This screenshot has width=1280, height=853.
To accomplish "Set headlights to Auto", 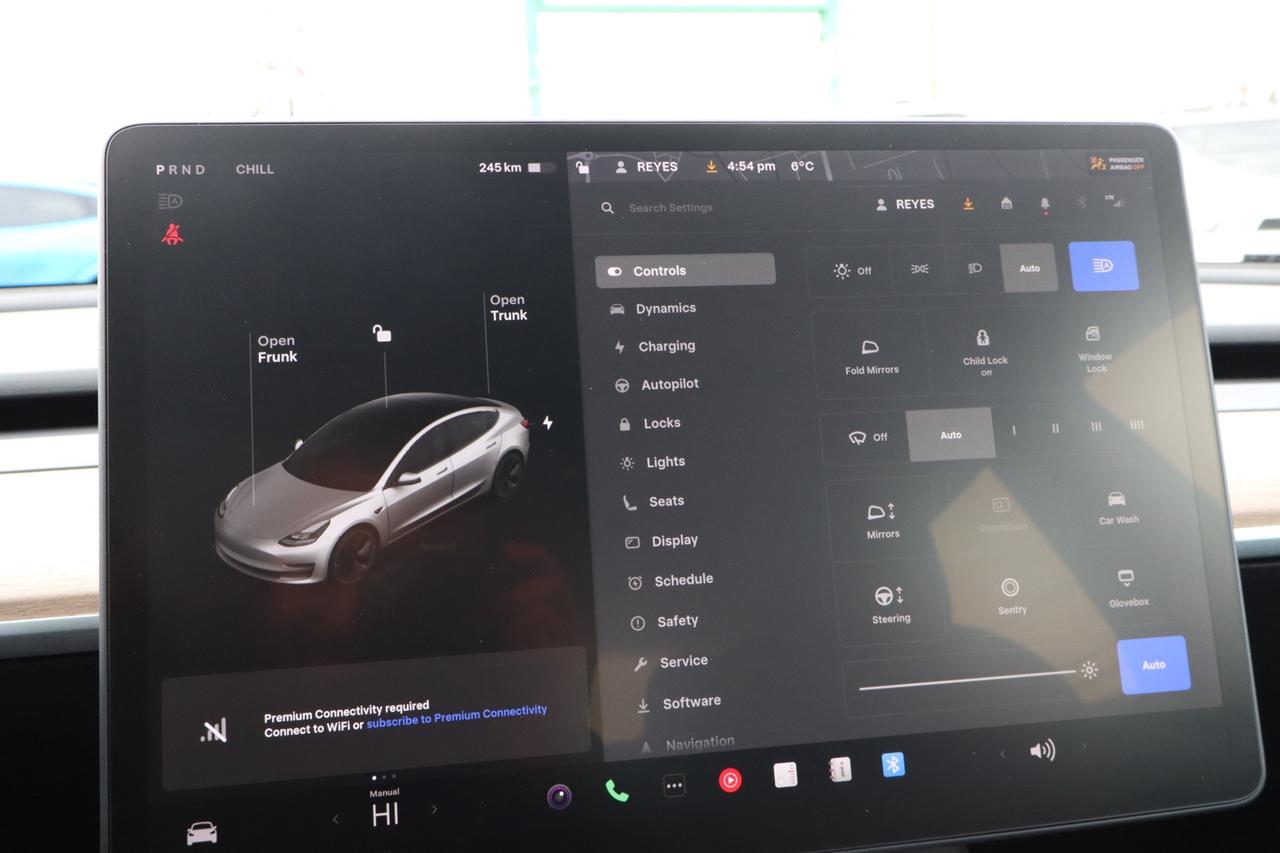I will [1029, 268].
